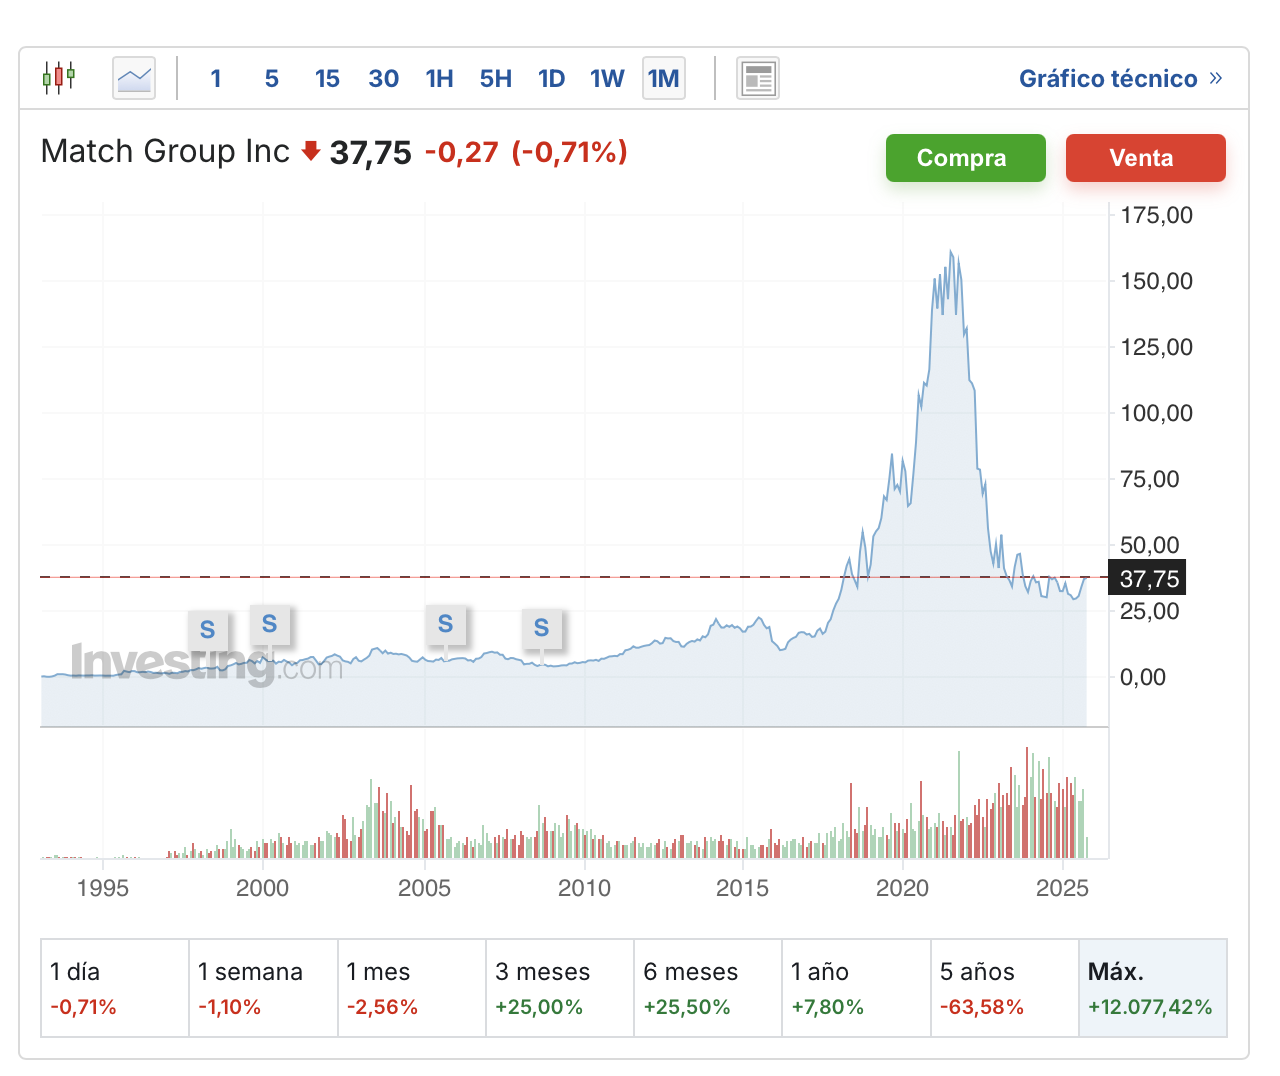Select the area chart type icon
Viewport: 1280px width, 1076px height.
[x=134, y=78]
